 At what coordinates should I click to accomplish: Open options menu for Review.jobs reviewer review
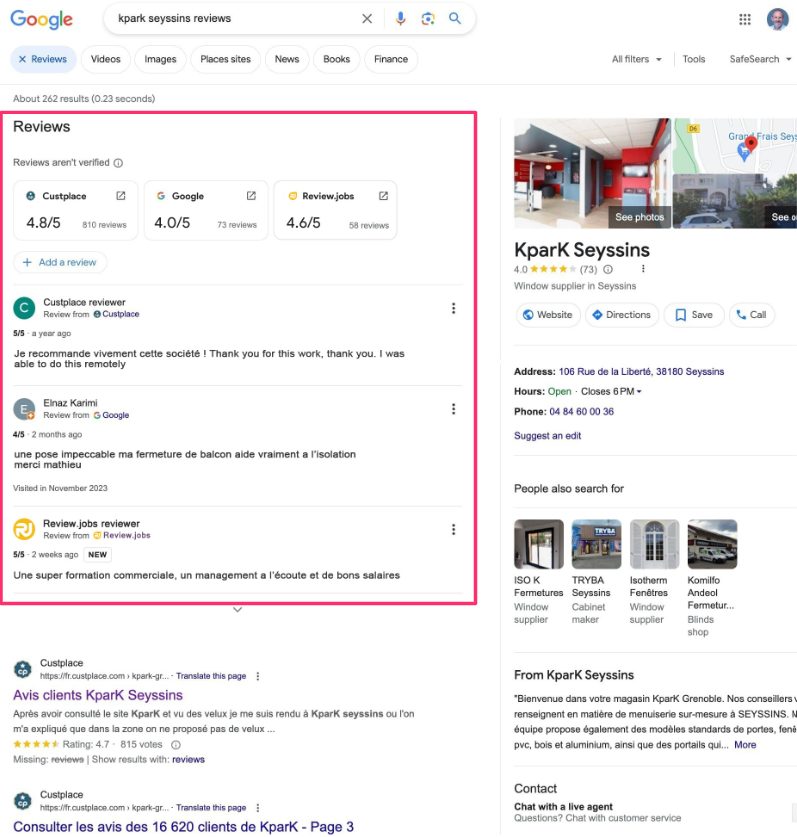tap(453, 530)
